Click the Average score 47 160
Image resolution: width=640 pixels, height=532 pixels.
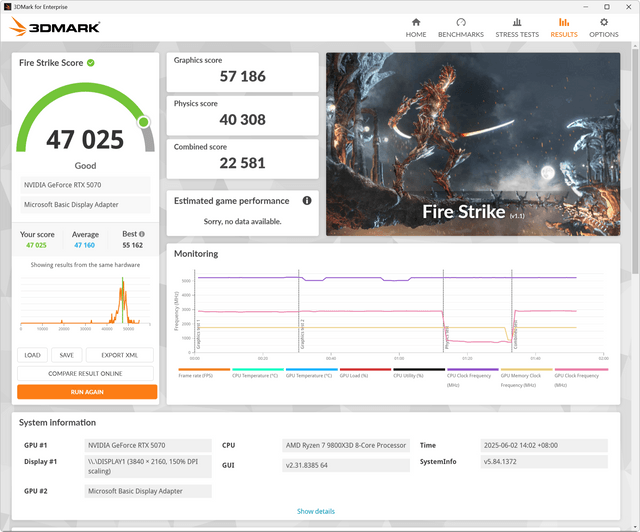[84, 245]
